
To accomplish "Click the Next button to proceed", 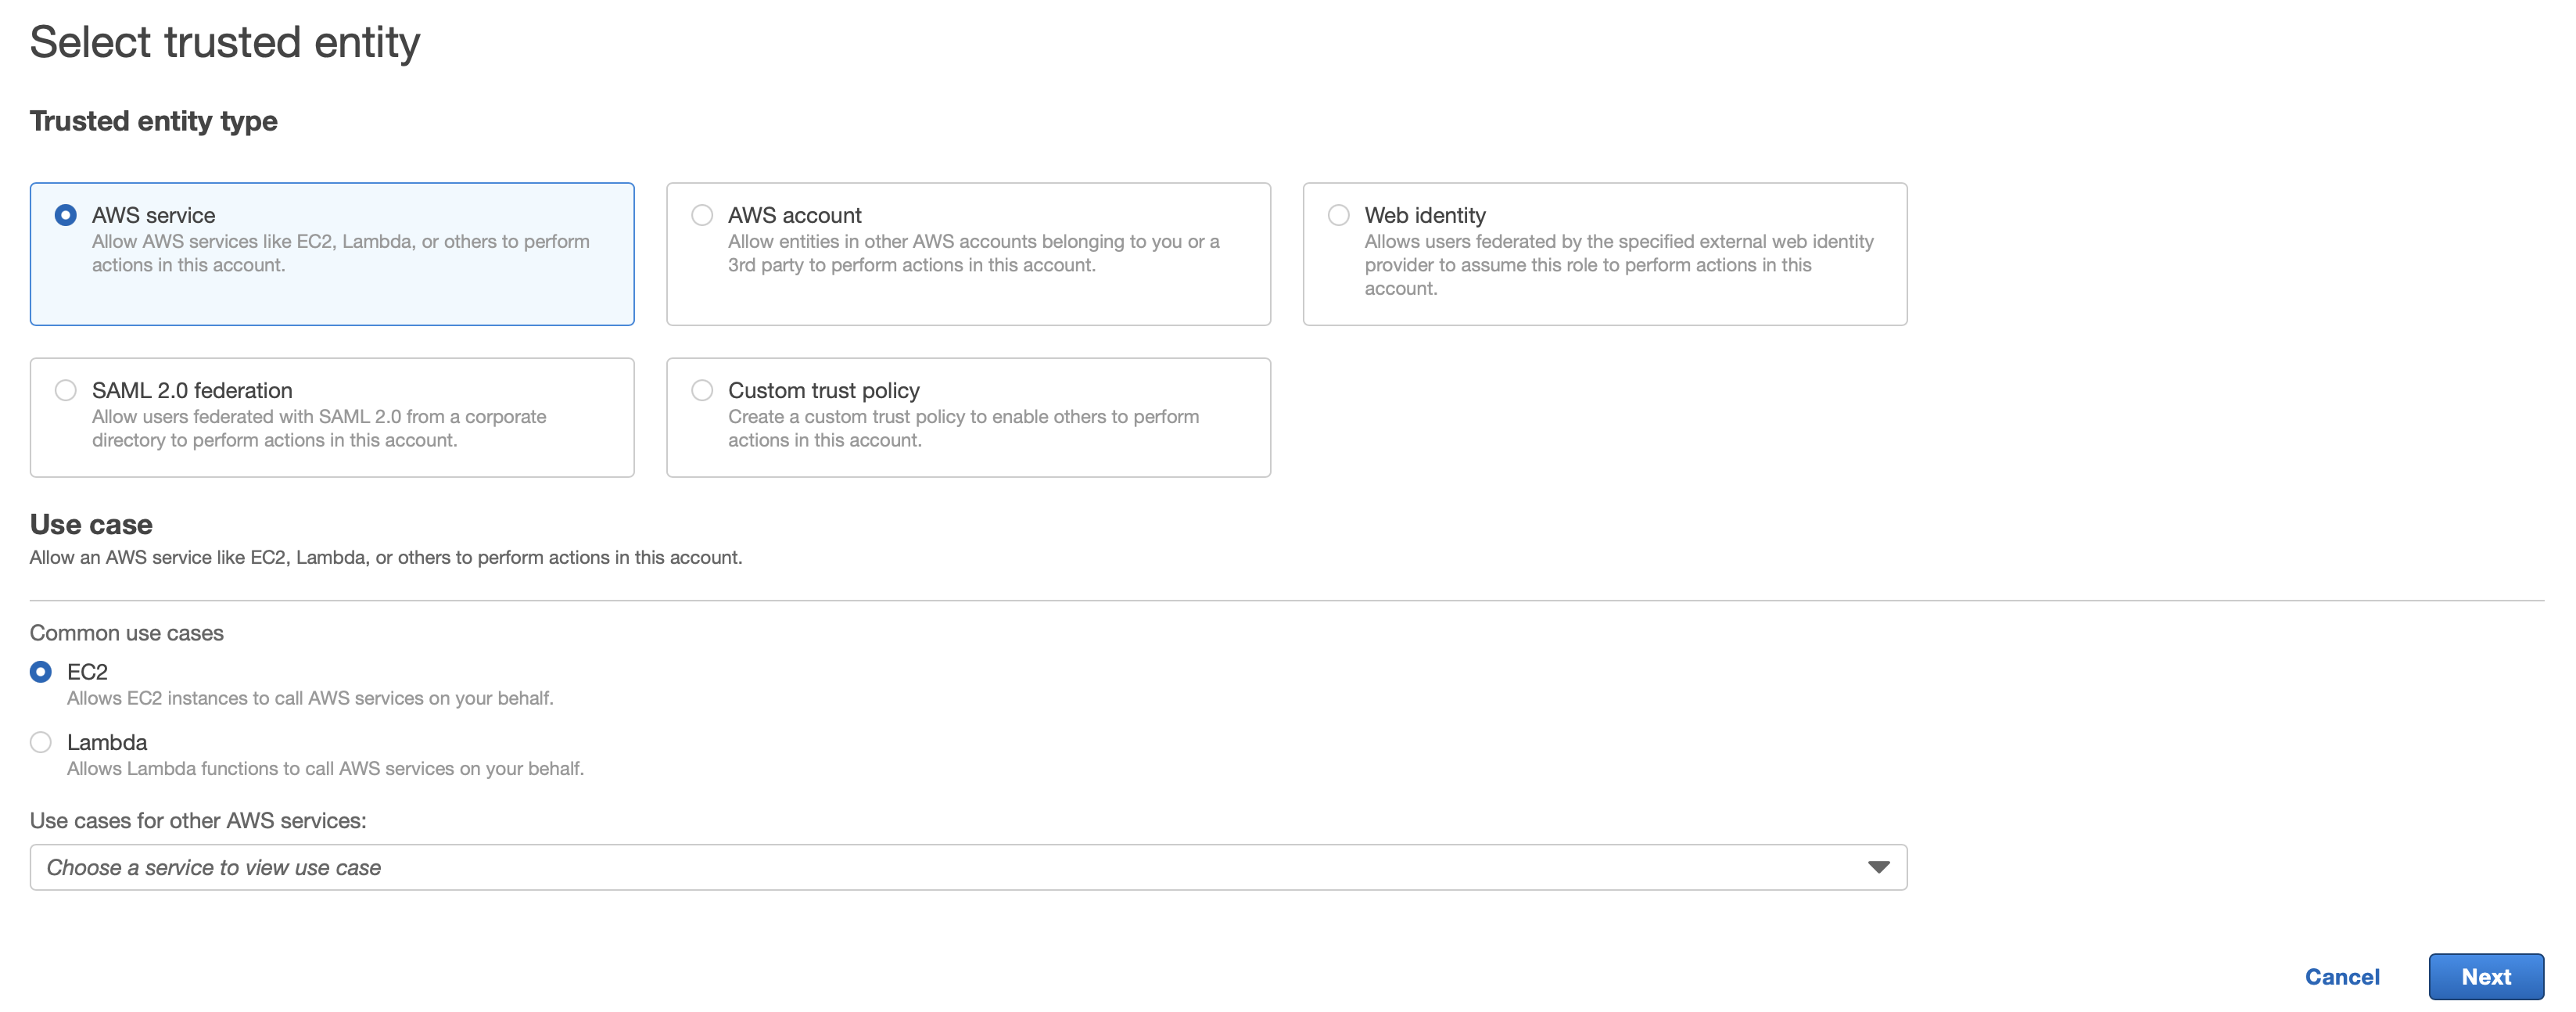I will click(x=2486, y=977).
